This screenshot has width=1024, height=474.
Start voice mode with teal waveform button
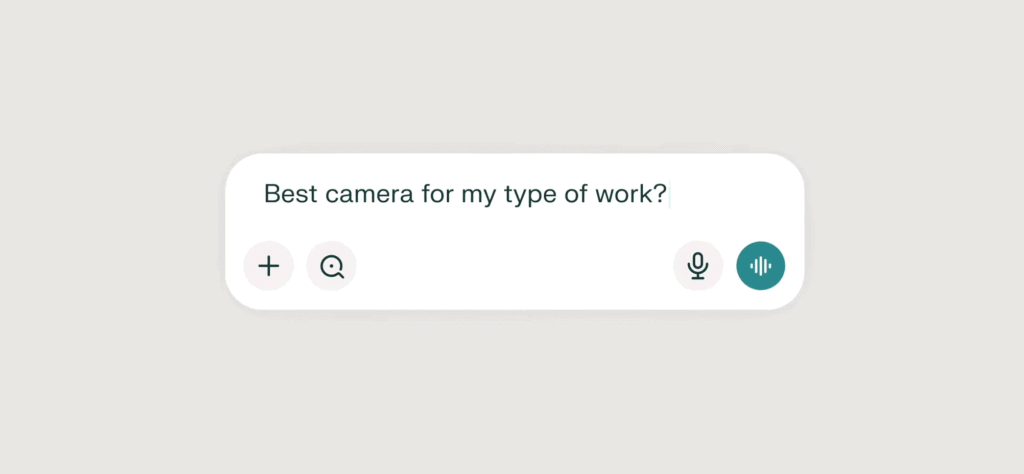pos(761,266)
